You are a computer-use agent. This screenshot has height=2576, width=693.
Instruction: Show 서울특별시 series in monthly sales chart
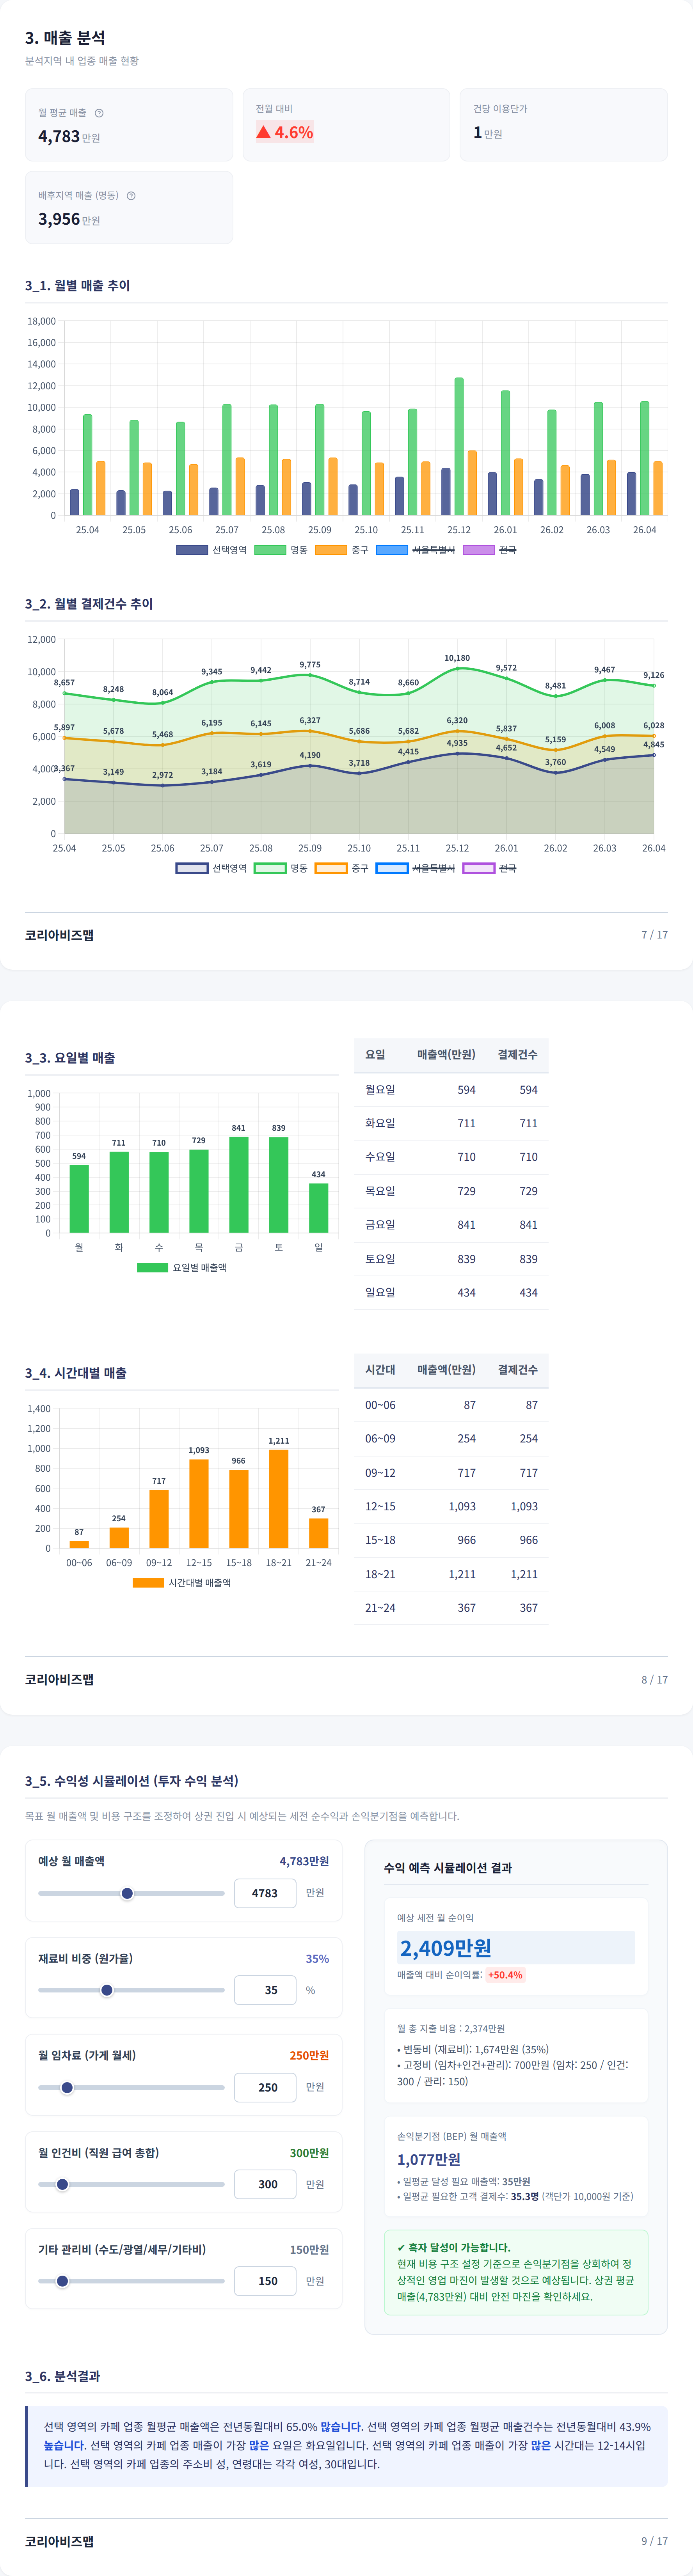click(x=415, y=550)
